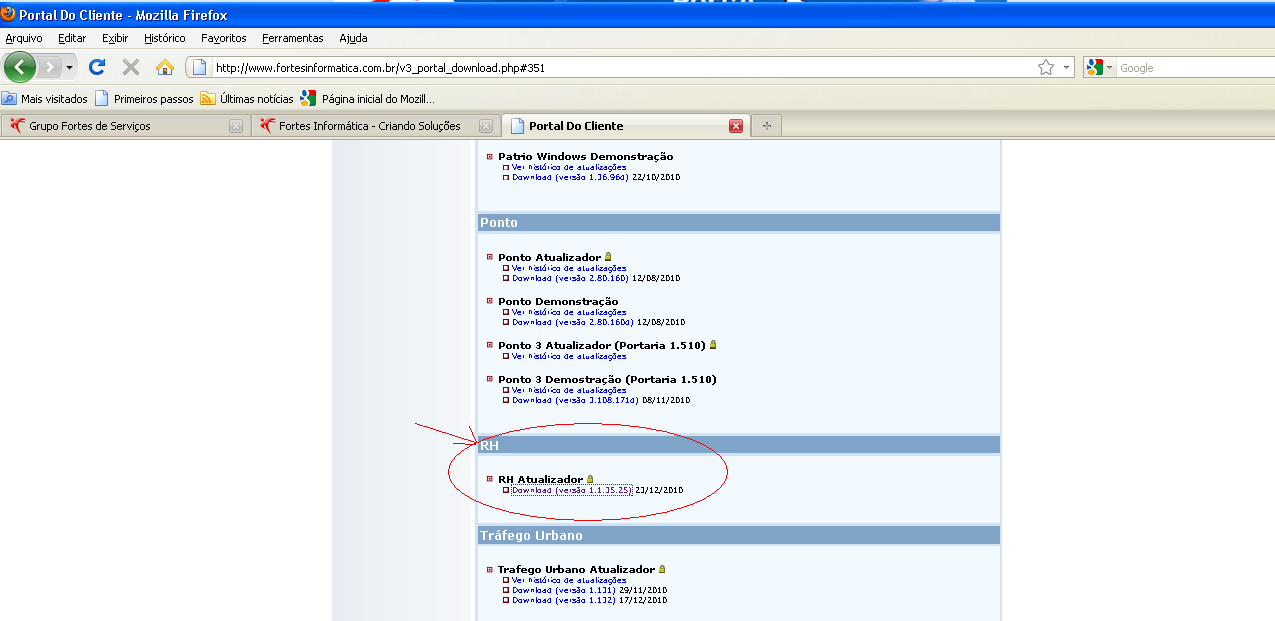This screenshot has width=1275, height=621.
Task: Open Página inicial do Mozilla bookmark
Action: [x=368, y=99]
